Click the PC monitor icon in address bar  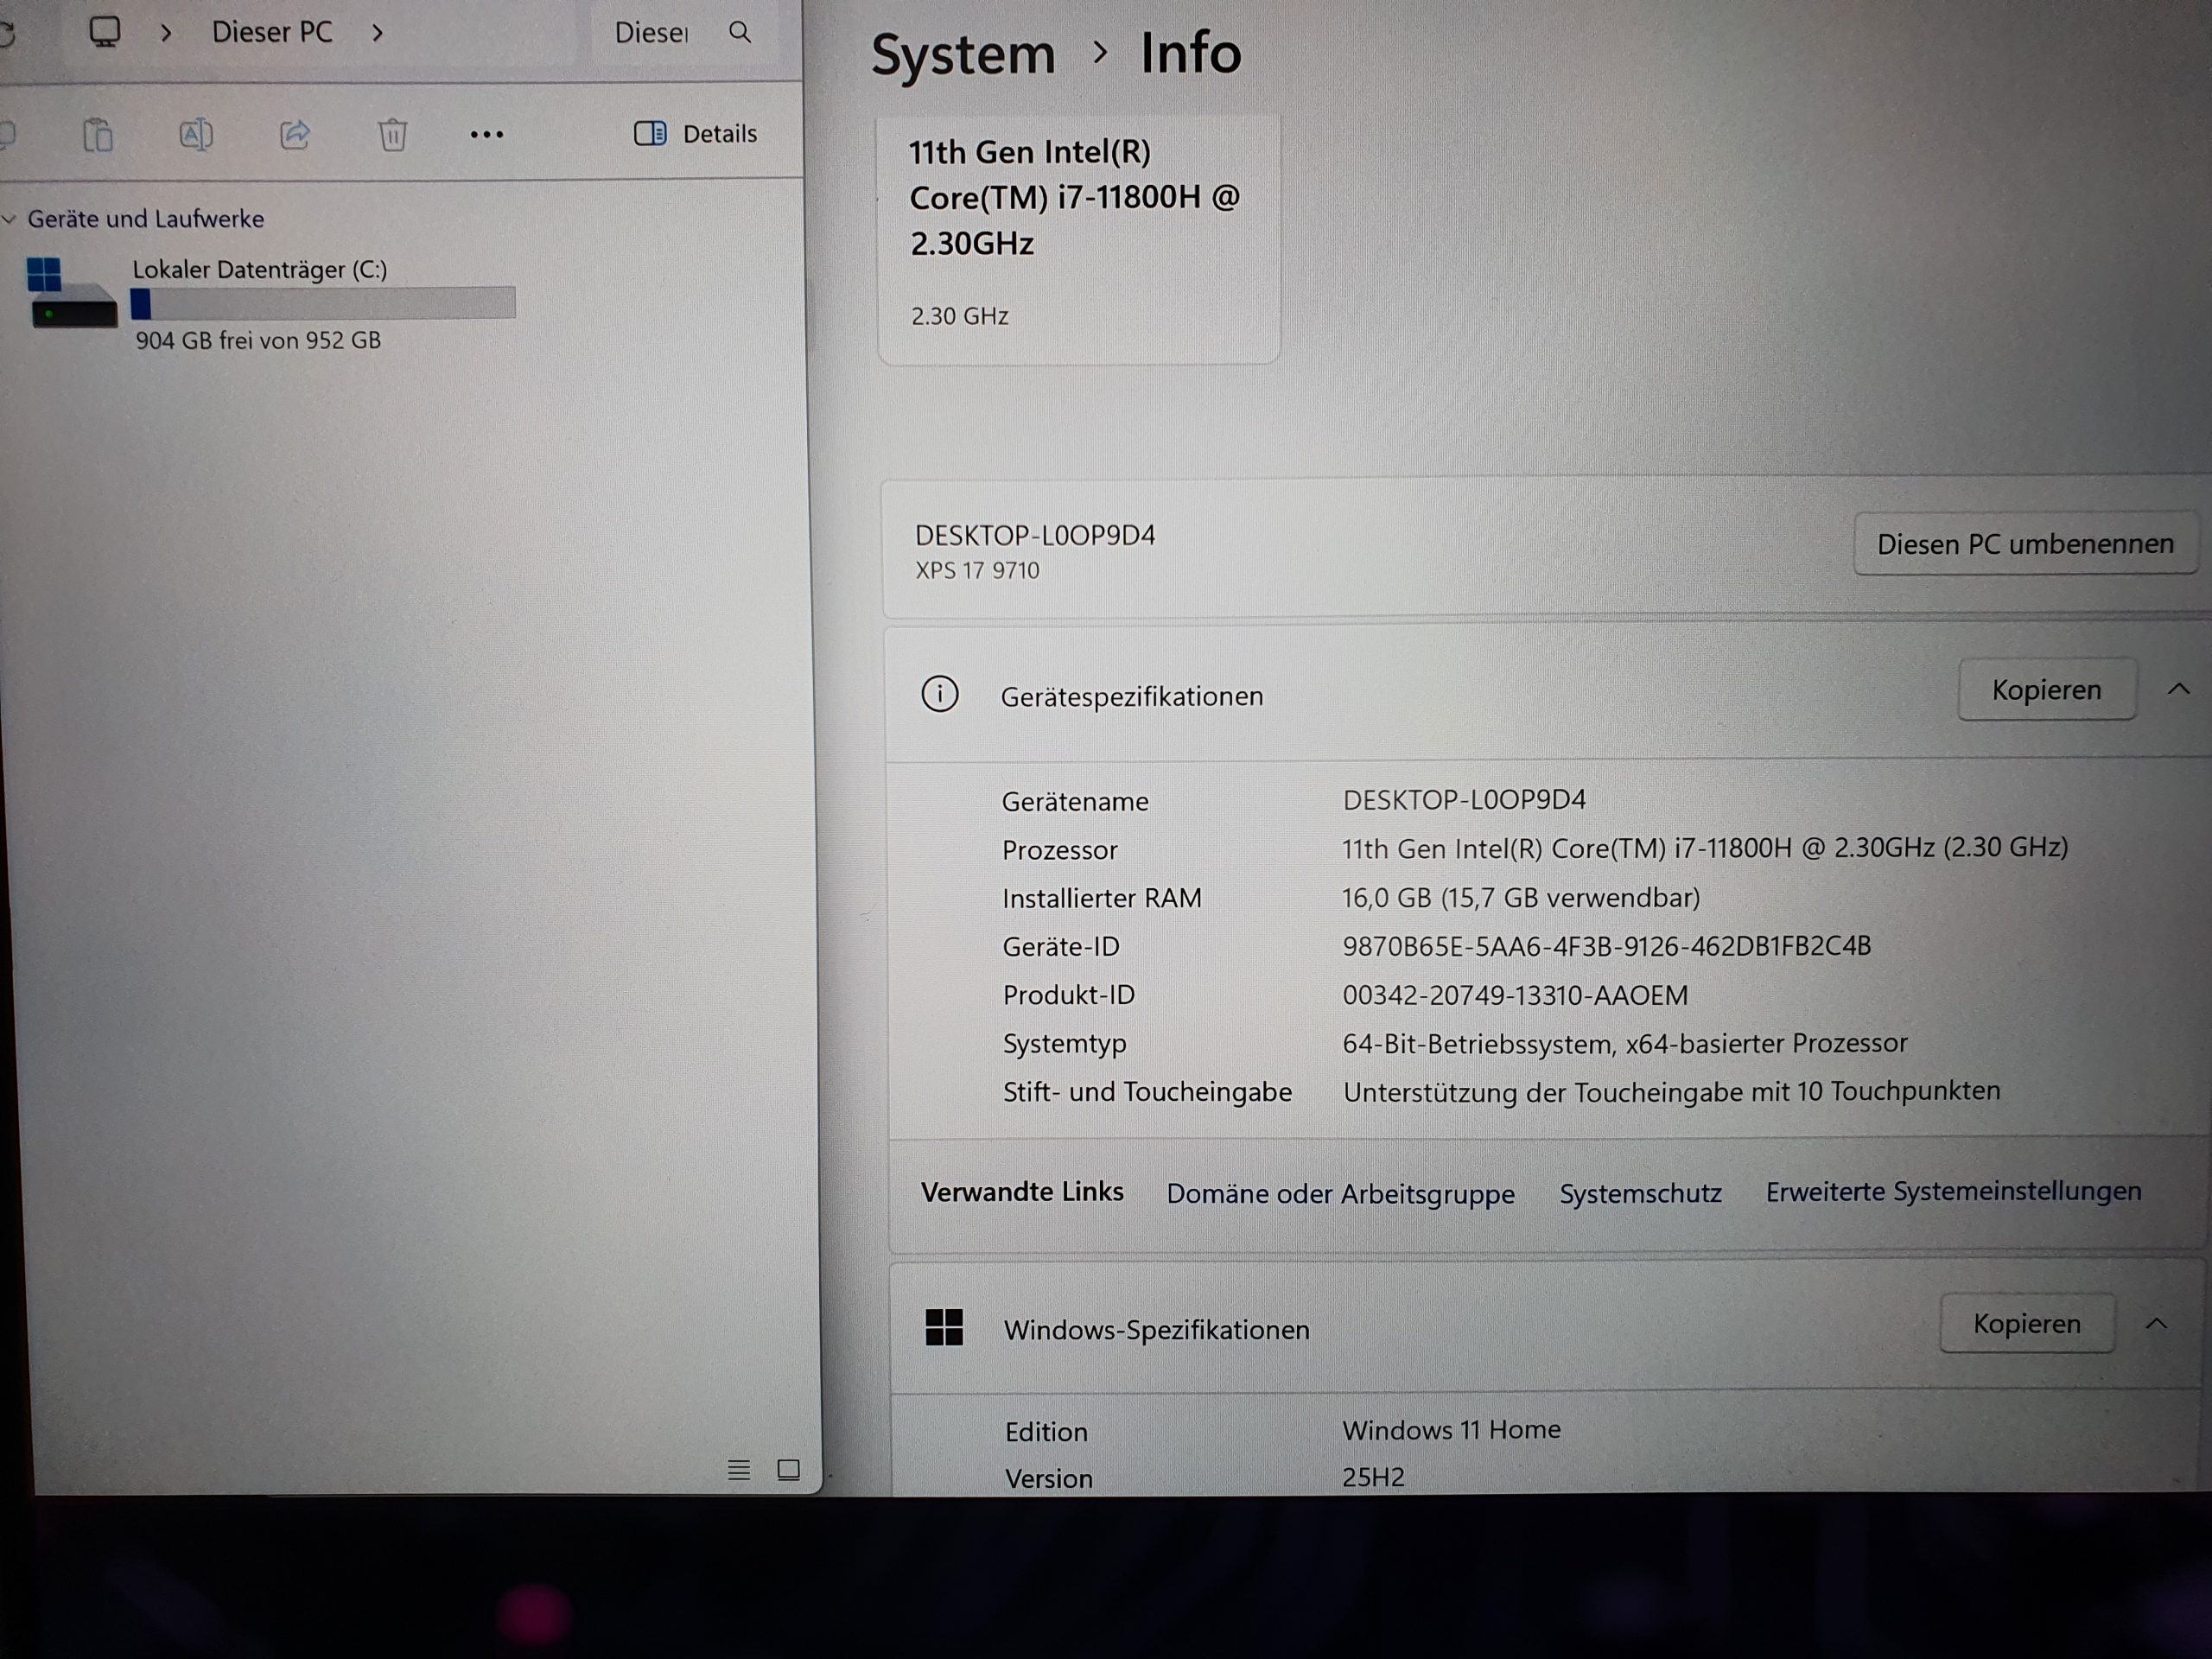tap(105, 32)
